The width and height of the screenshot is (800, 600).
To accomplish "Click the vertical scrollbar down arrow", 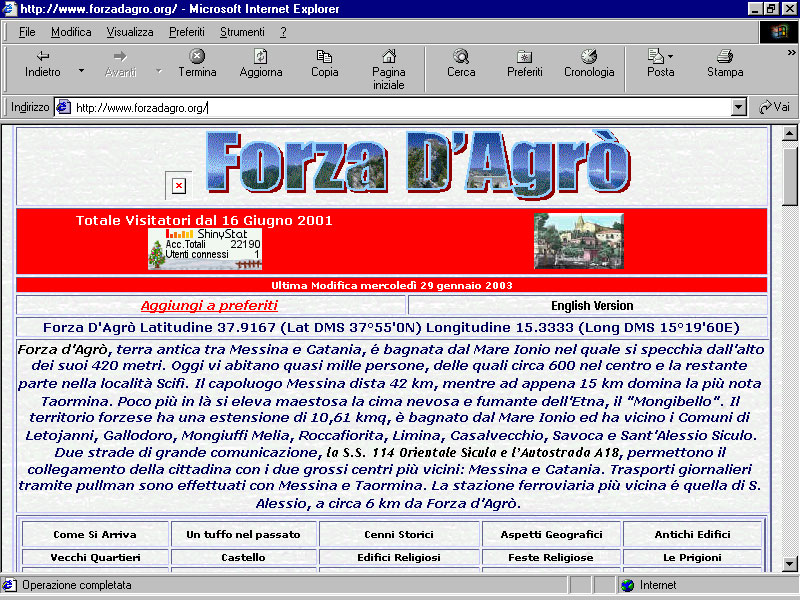I will (789, 564).
